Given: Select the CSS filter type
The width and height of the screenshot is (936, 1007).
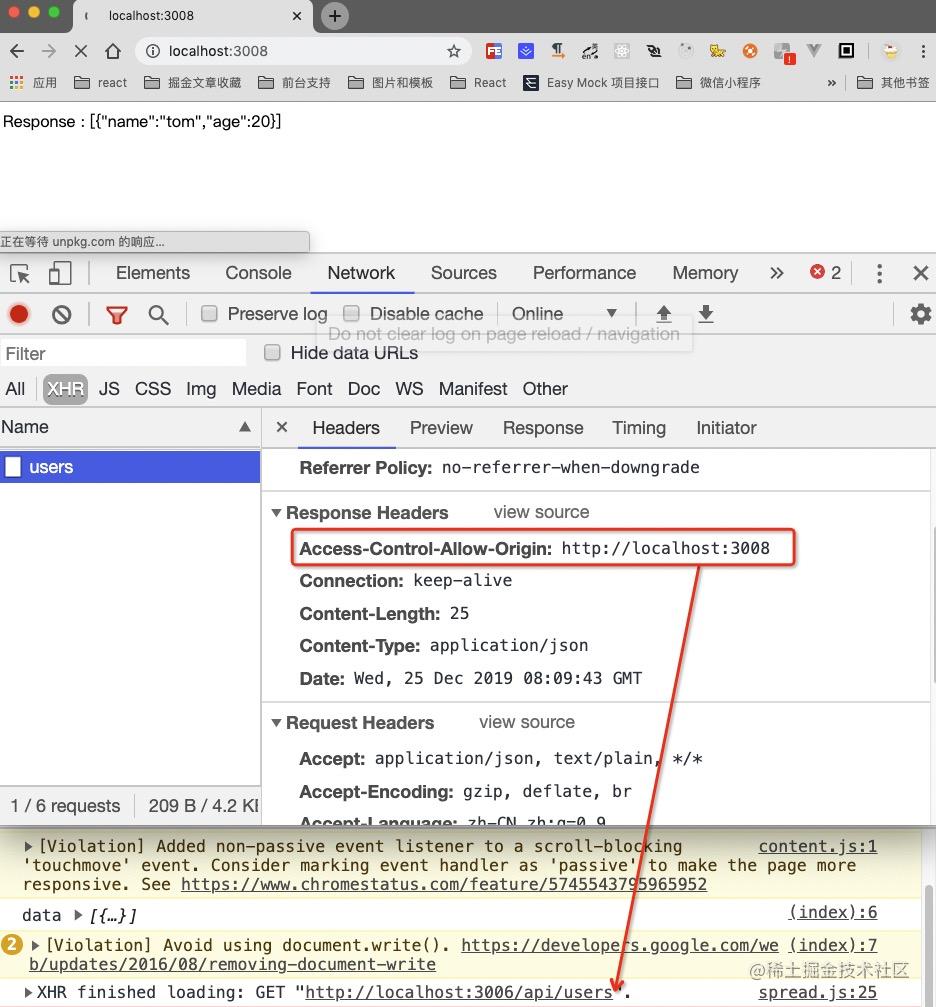Looking at the screenshot, I should (x=153, y=389).
